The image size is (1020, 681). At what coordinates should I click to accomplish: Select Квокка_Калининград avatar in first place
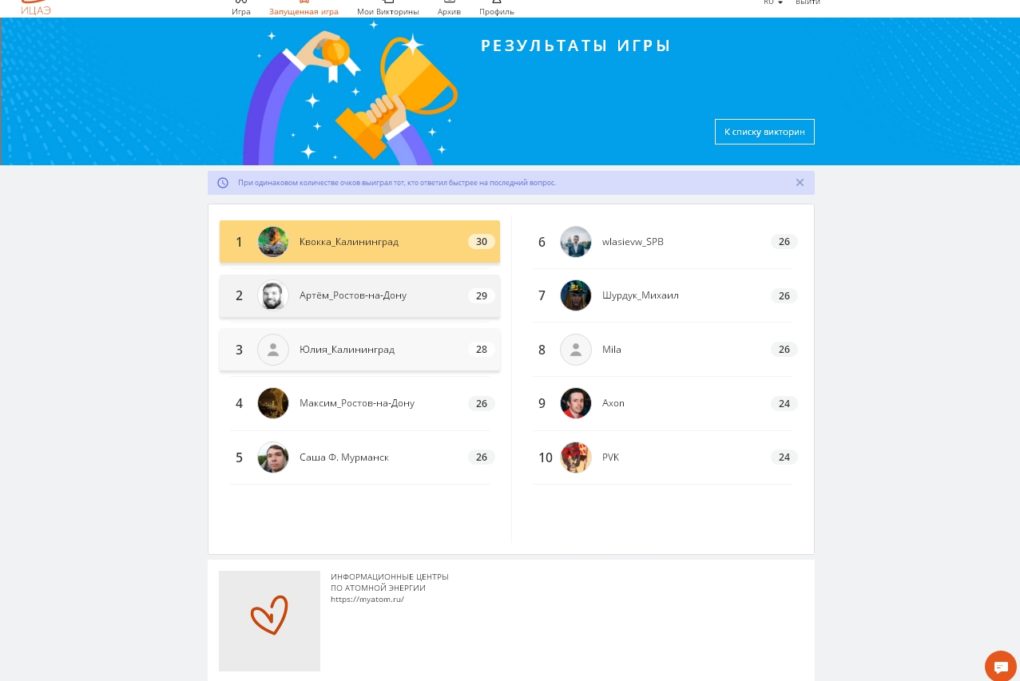273,241
